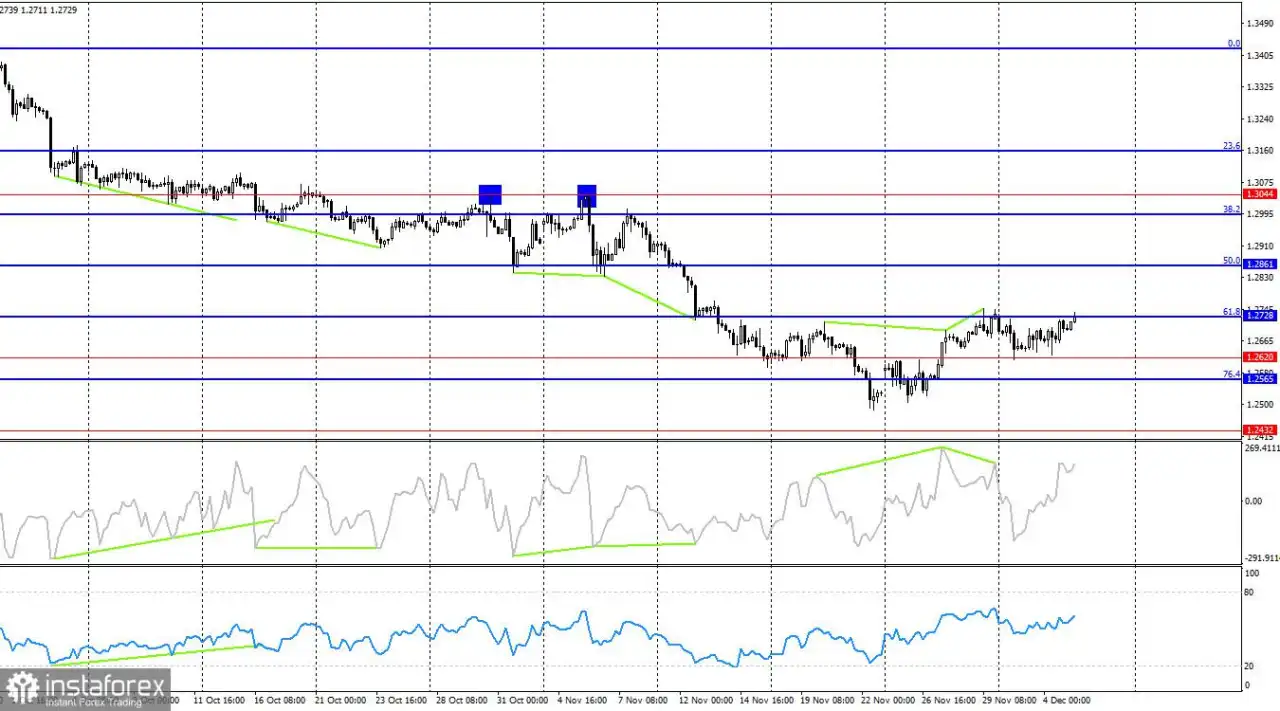Click the 1.2910 price axis value

click(1258, 245)
